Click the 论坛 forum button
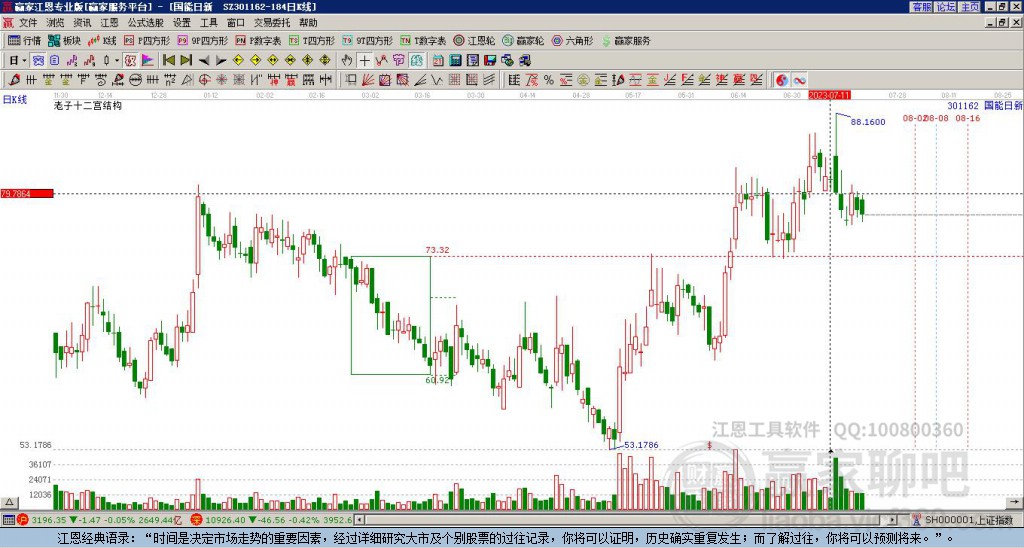 coord(946,7)
